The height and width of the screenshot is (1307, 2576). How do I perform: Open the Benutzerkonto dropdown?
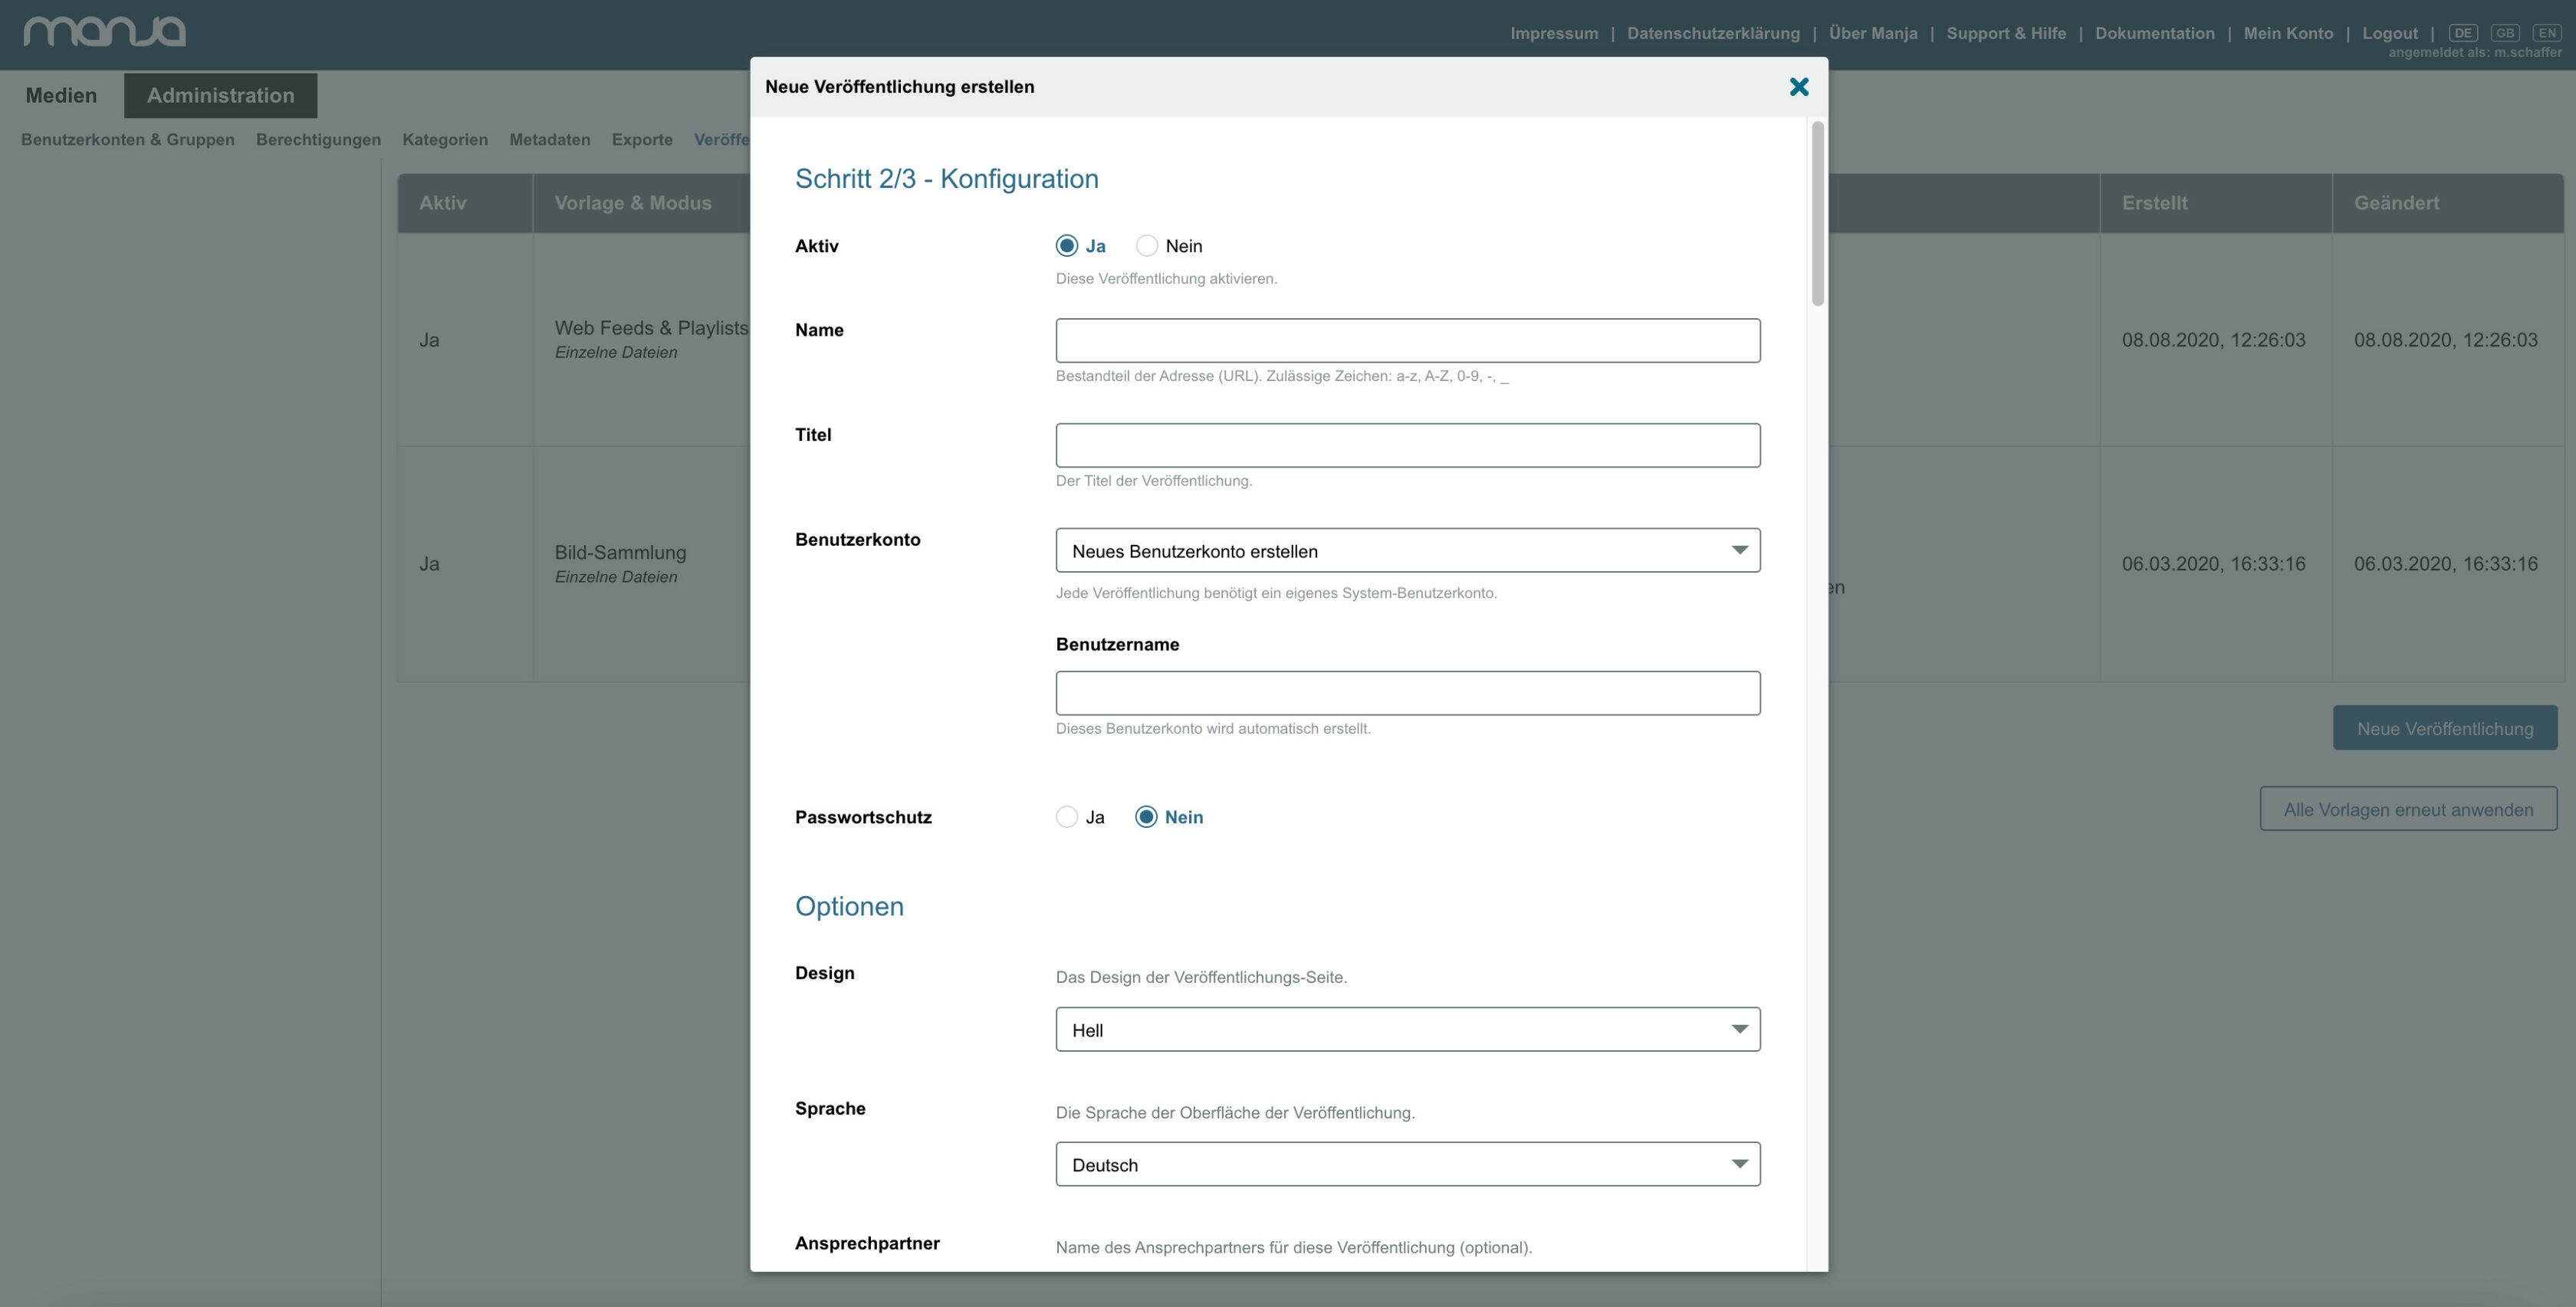tap(1407, 551)
